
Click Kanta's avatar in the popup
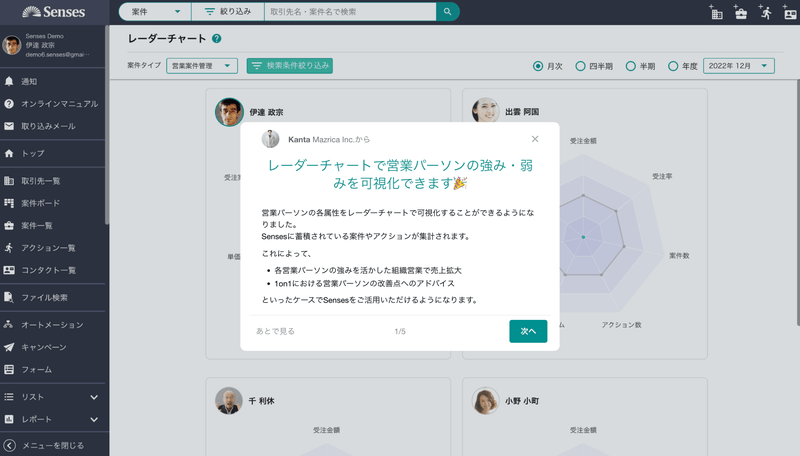pyautogui.click(x=270, y=139)
